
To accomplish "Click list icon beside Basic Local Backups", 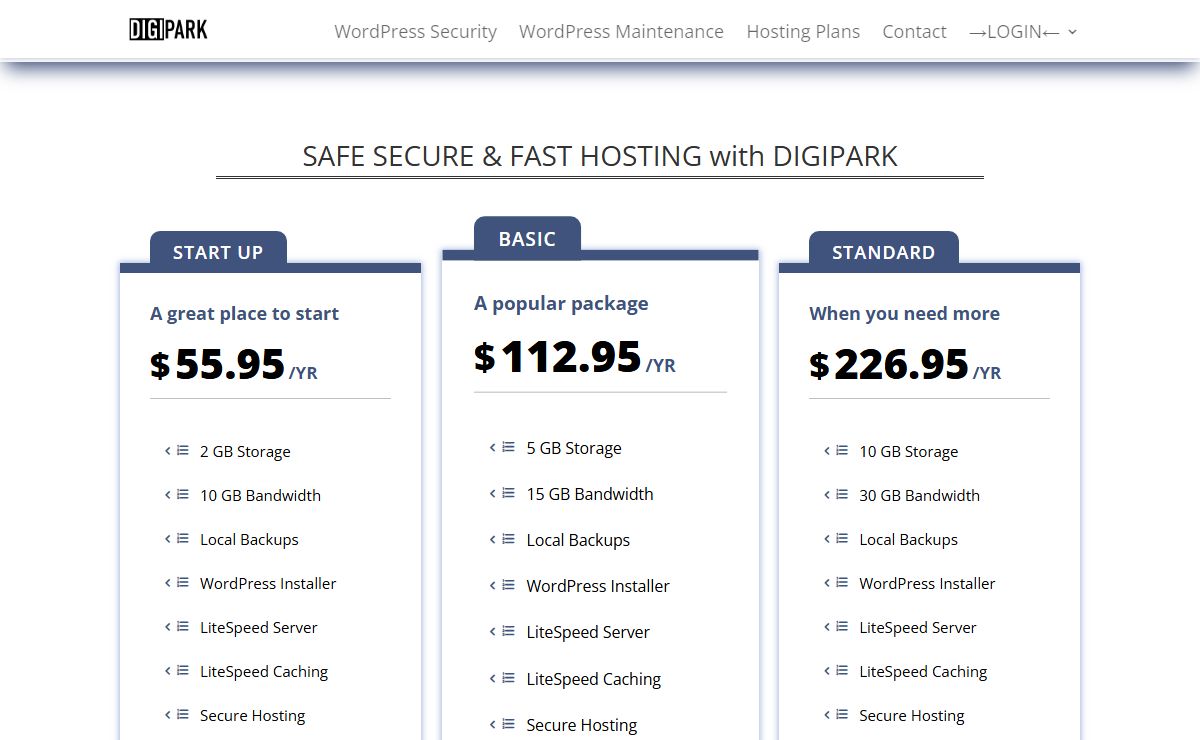I will click(x=502, y=539).
